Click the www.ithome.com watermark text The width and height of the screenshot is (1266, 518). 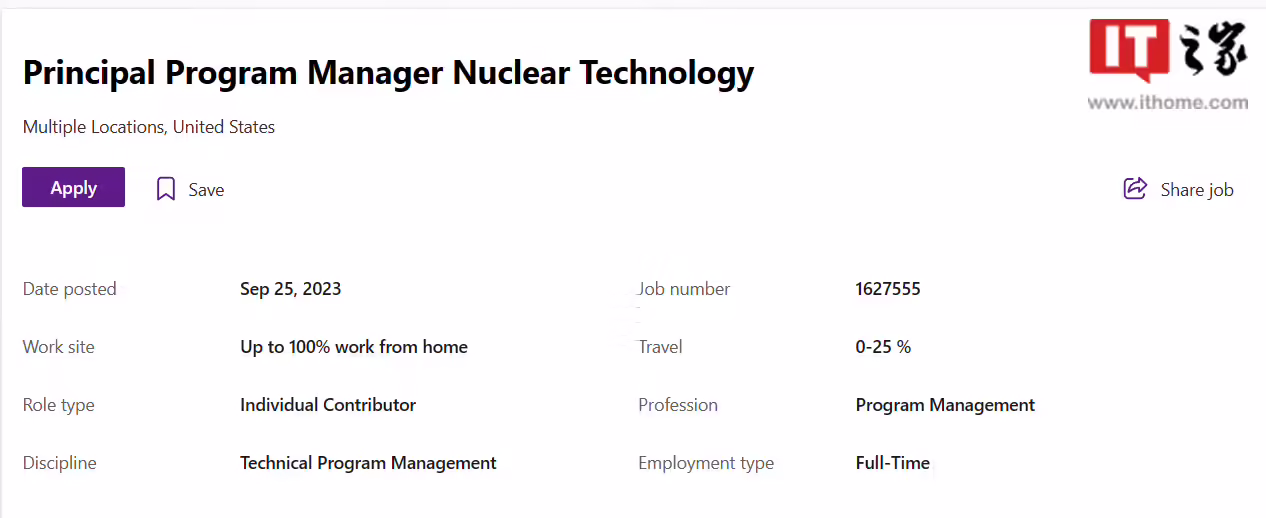click(1167, 102)
